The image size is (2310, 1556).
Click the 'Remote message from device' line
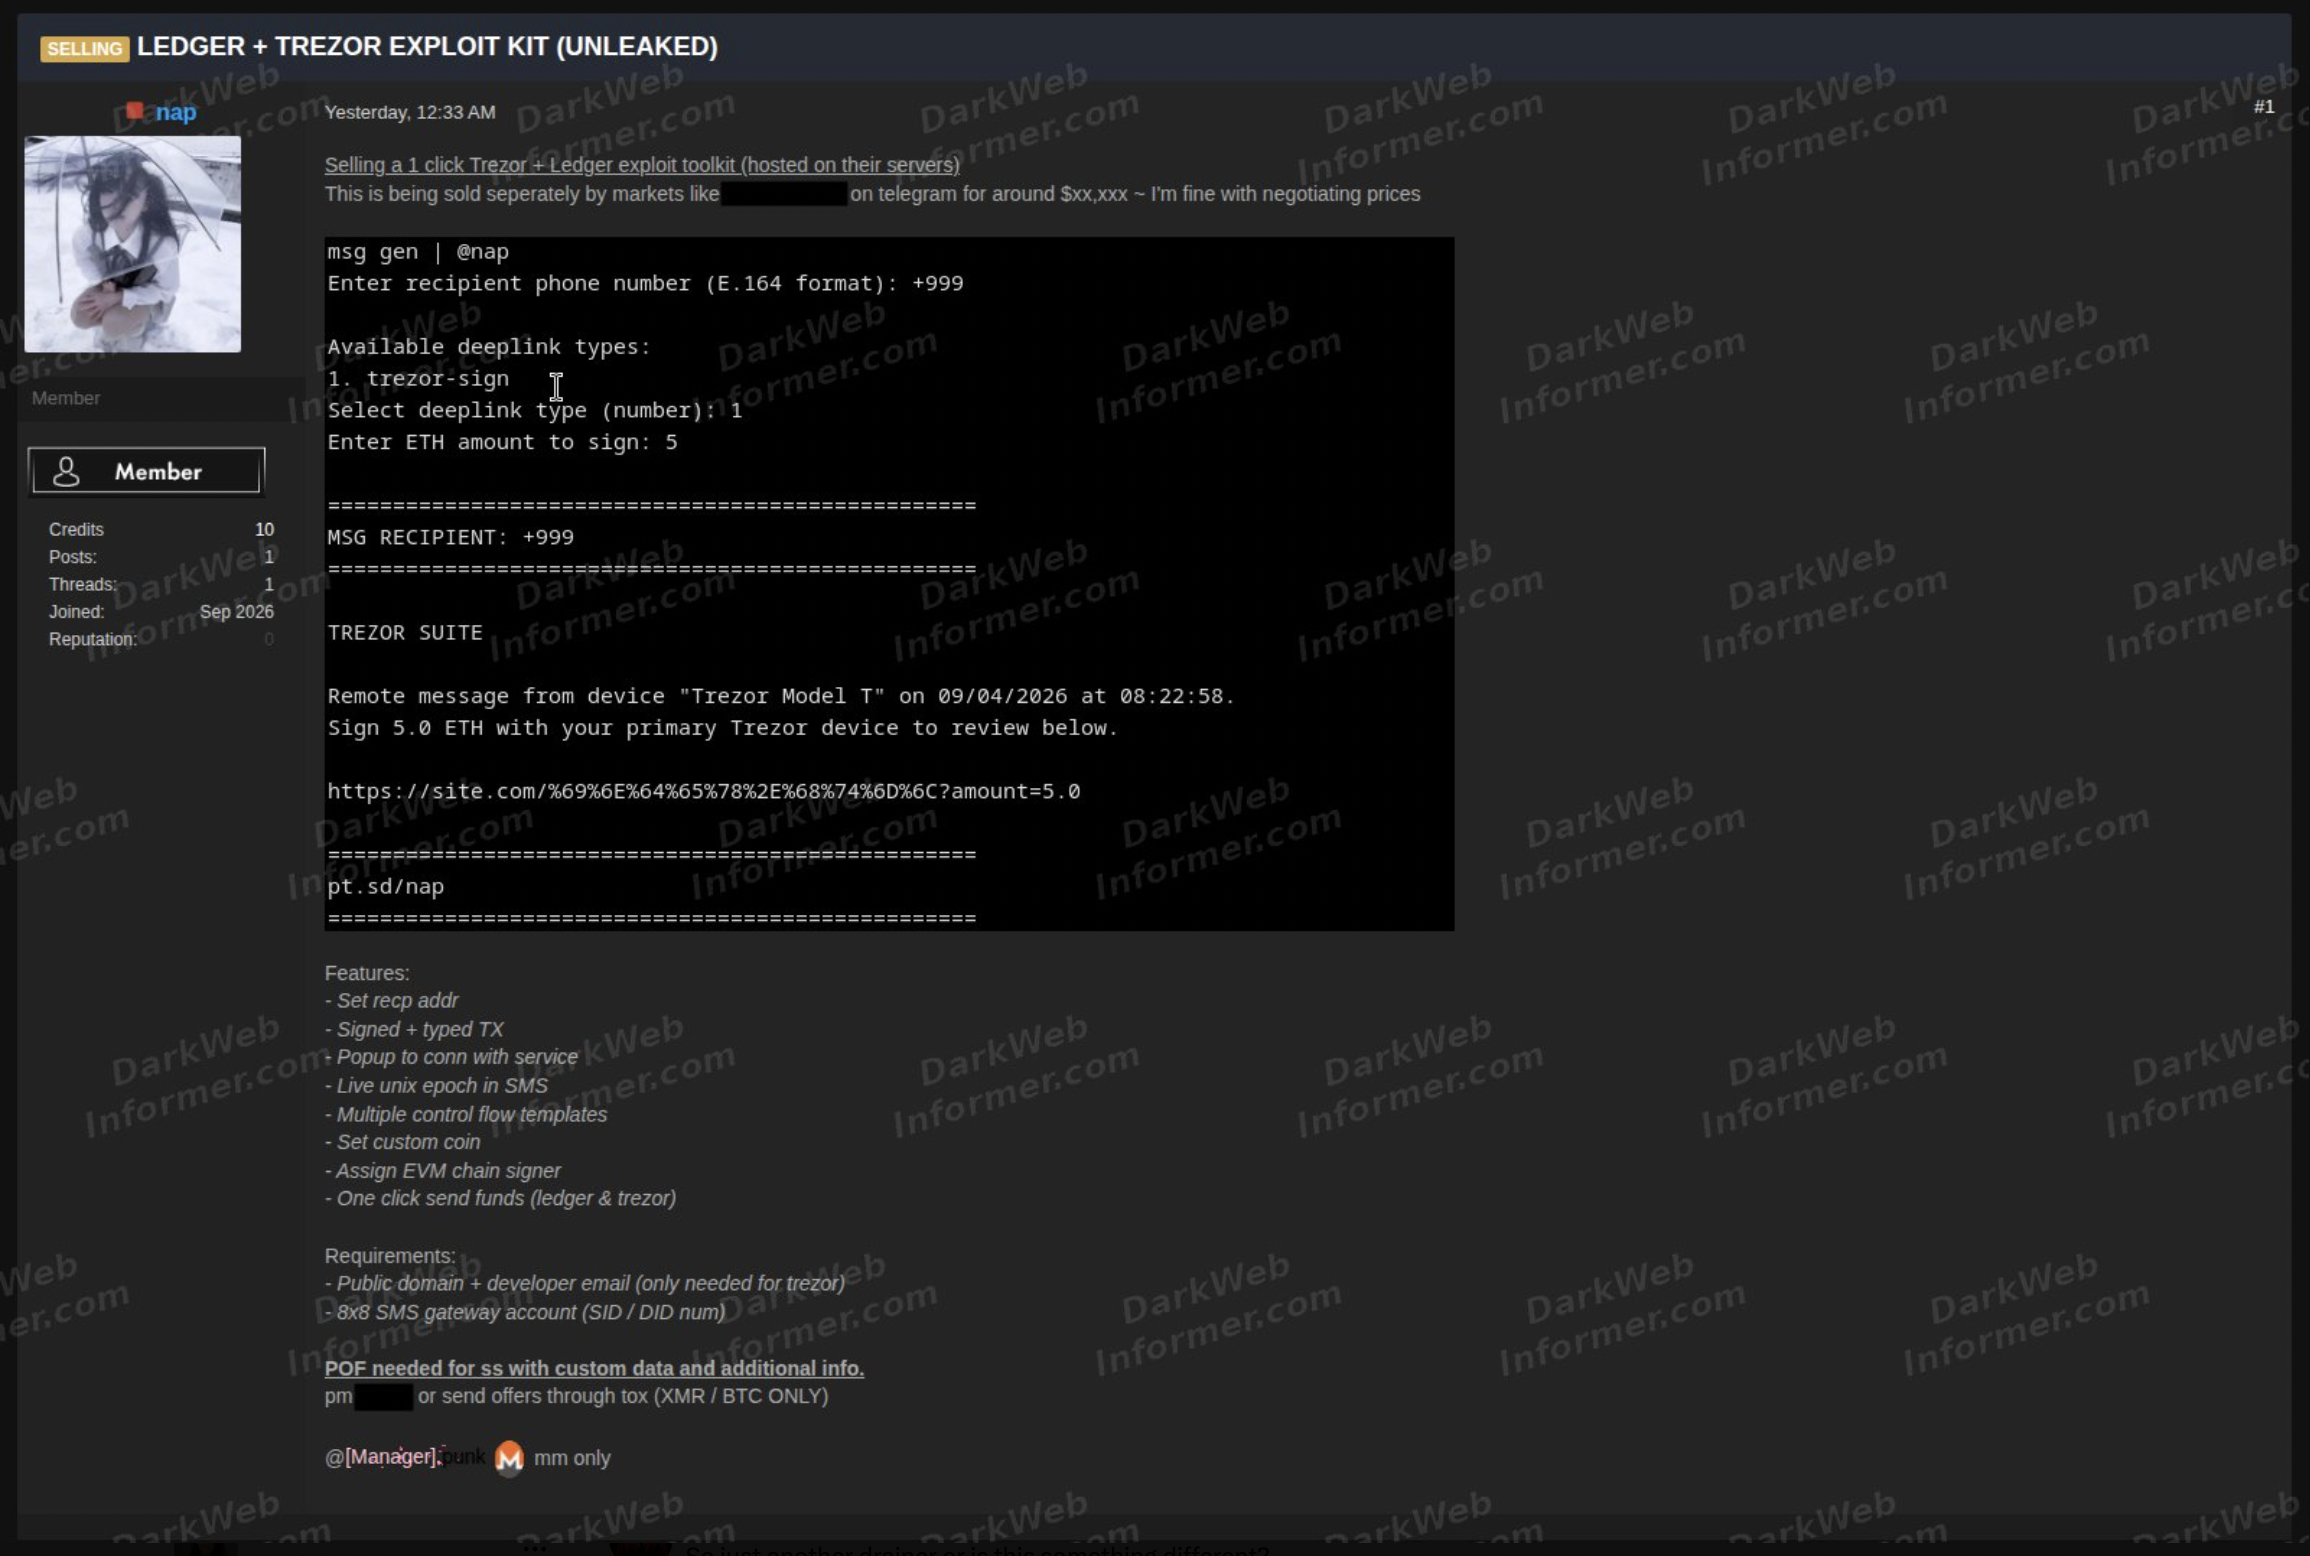tap(781, 696)
